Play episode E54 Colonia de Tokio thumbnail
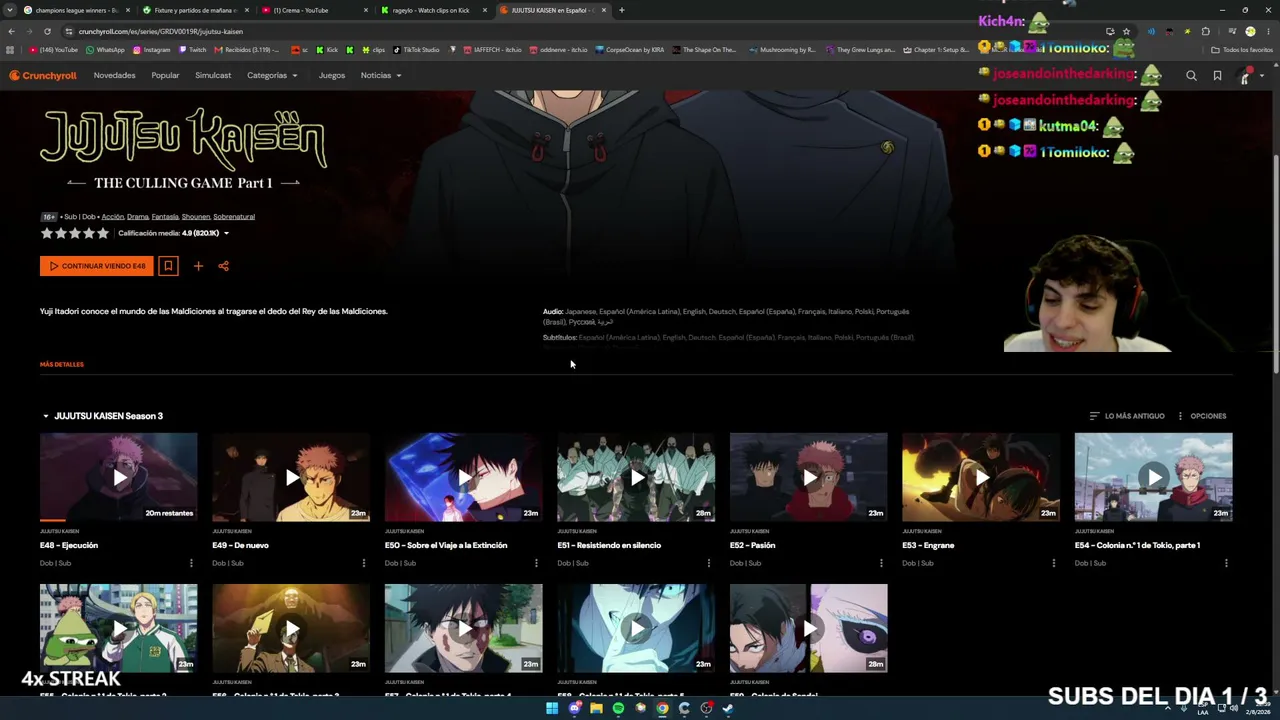The image size is (1280, 720). click(1154, 477)
